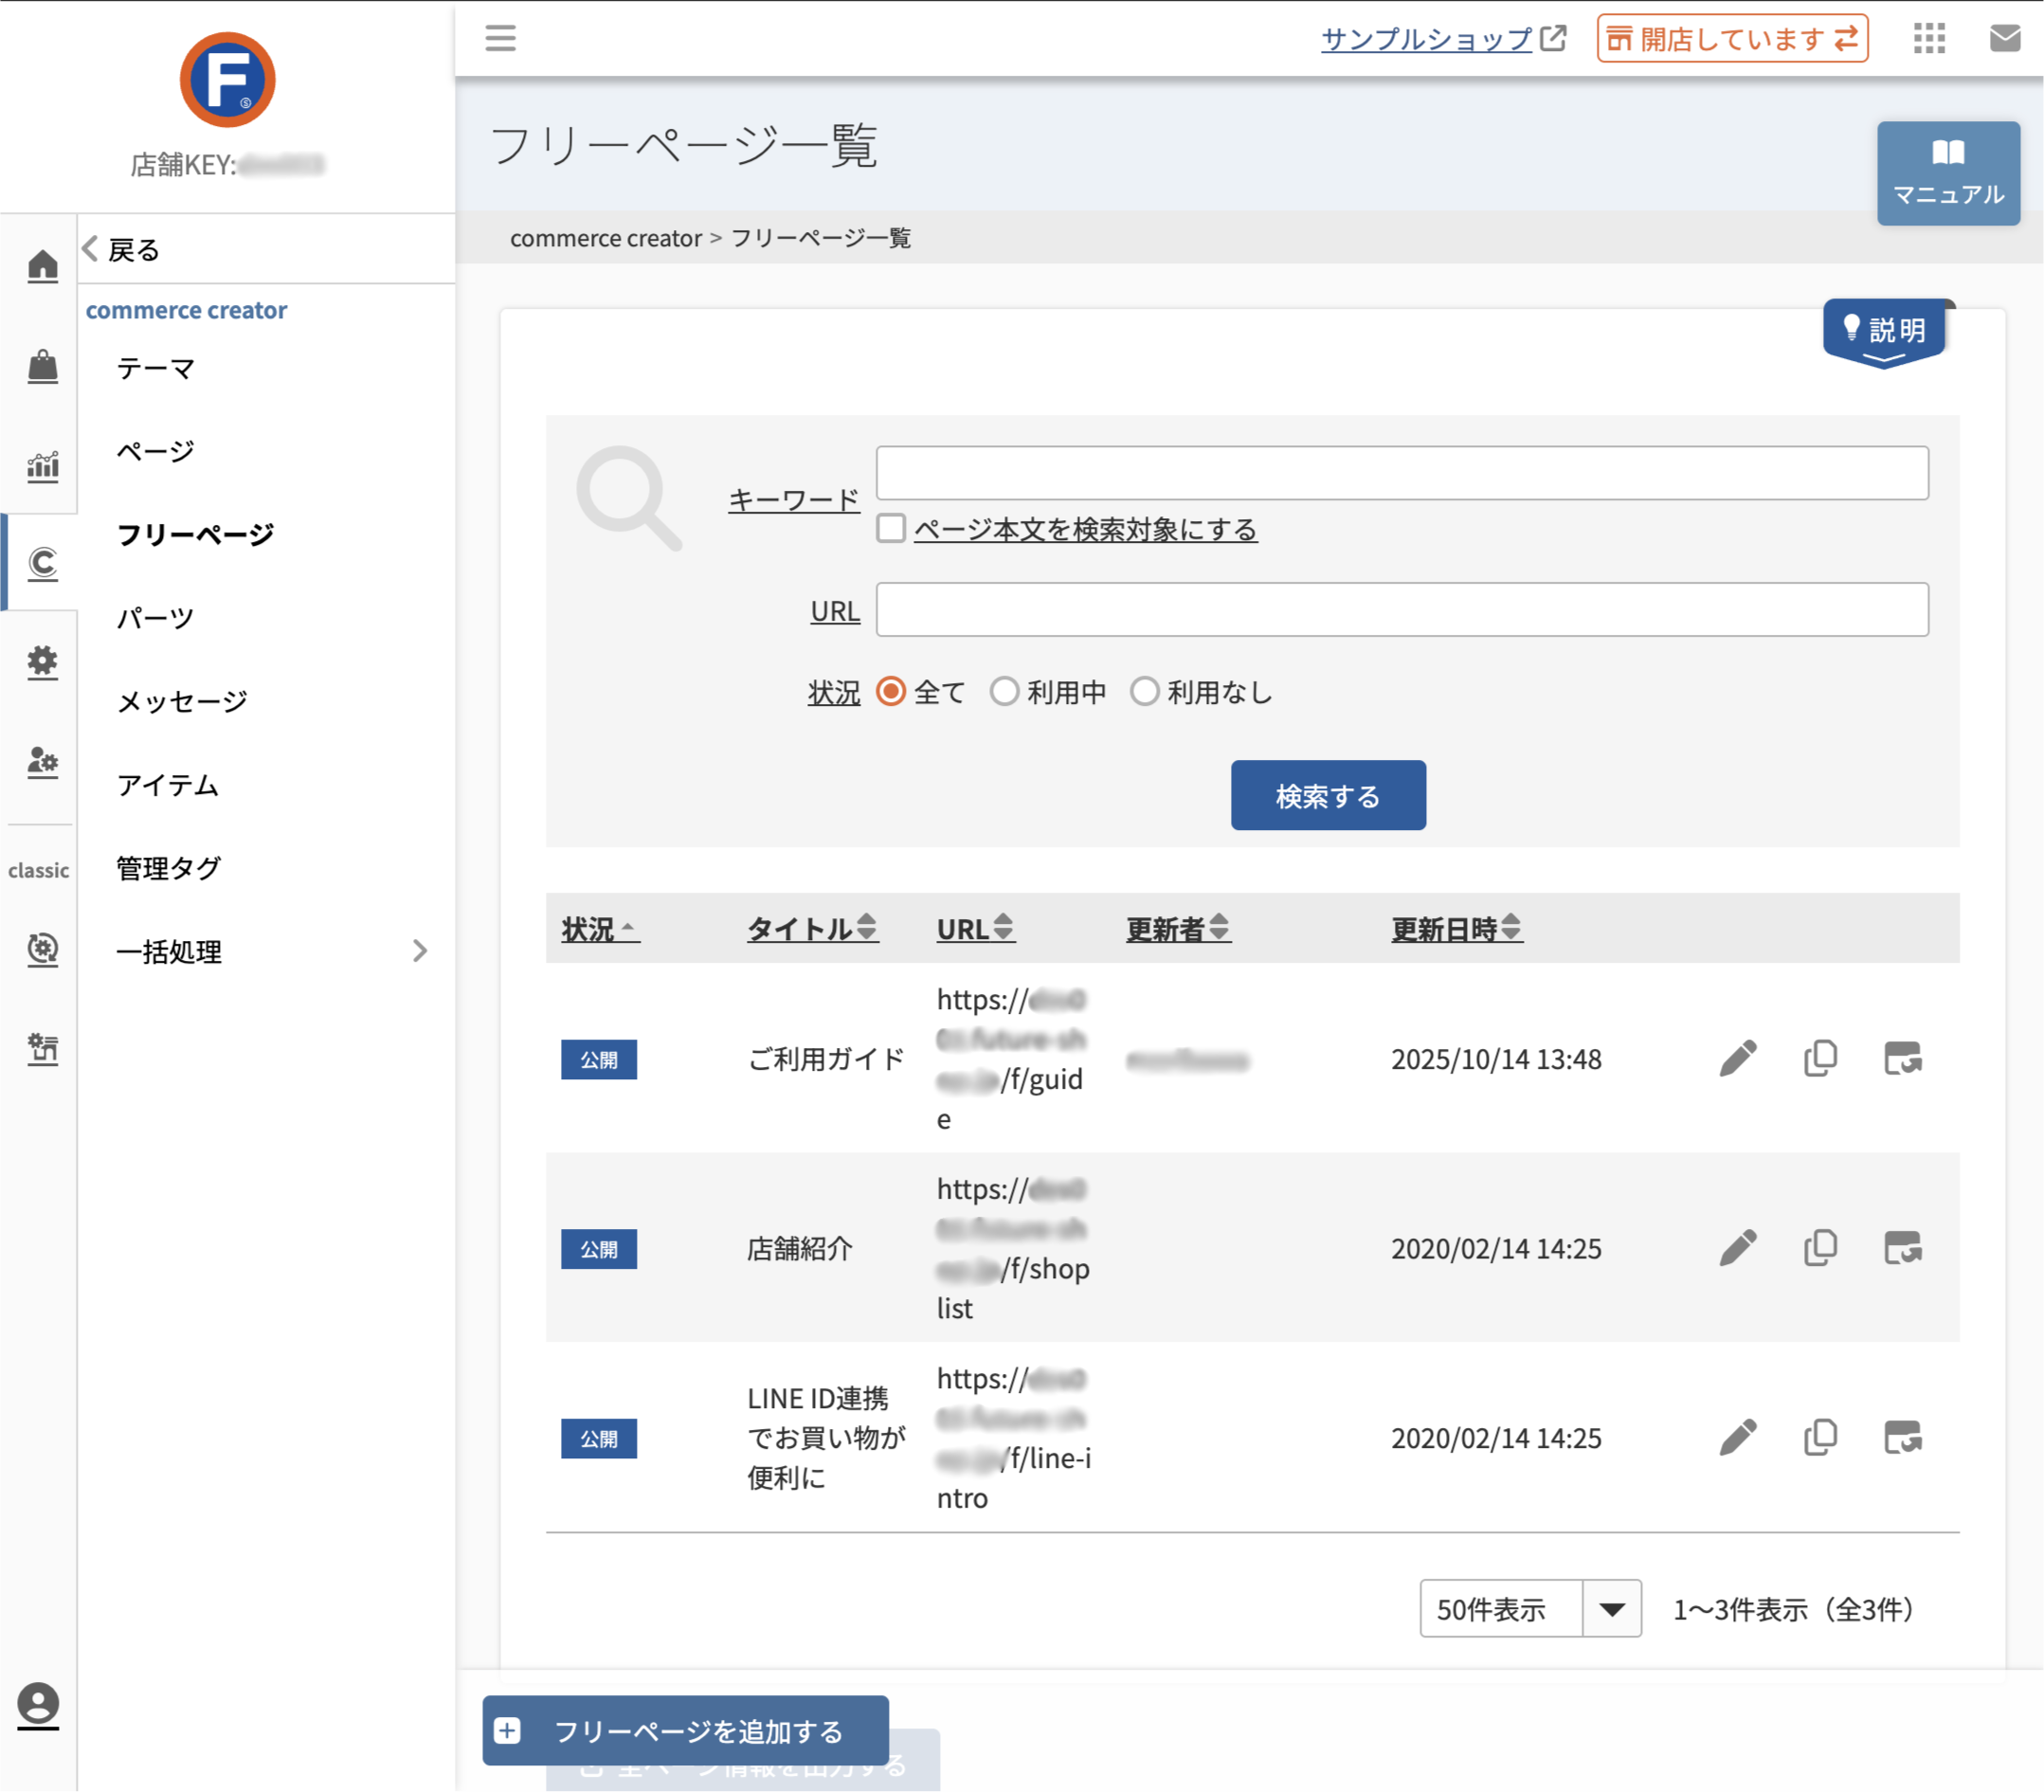Open アイテム in the side menu
Screen dimensions: 2044x1792
168,785
